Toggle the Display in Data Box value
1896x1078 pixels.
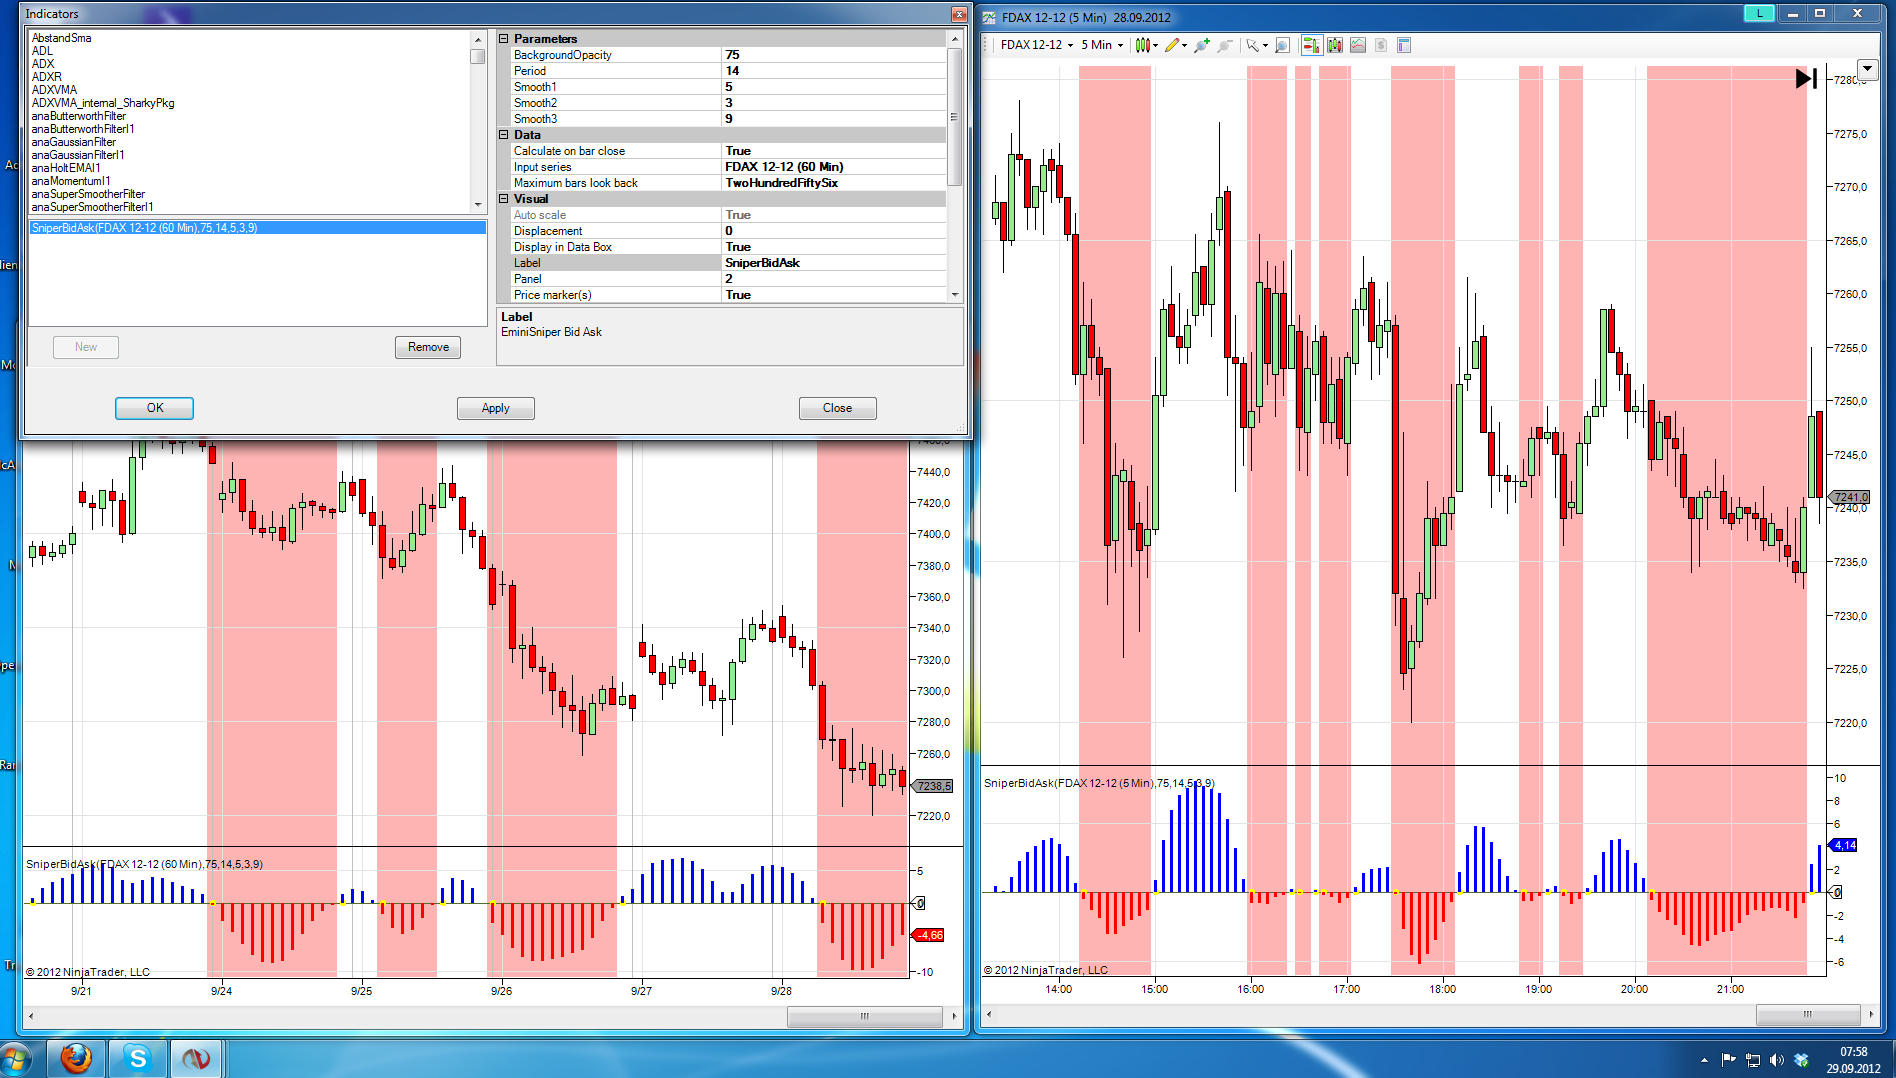(x=833, y=247)
